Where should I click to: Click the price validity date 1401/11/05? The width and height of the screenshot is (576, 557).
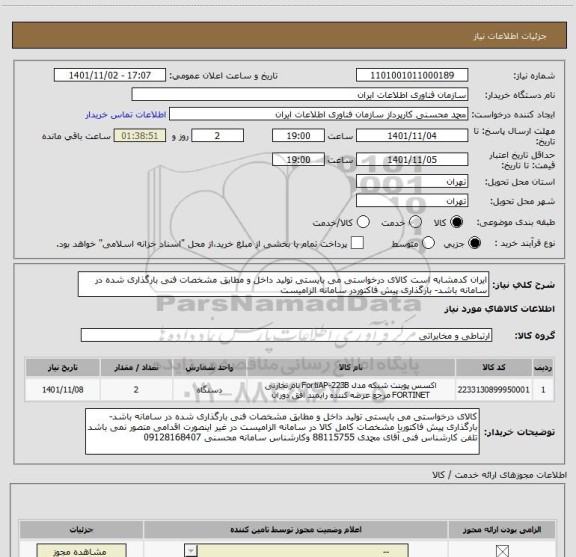click(412, 160)
